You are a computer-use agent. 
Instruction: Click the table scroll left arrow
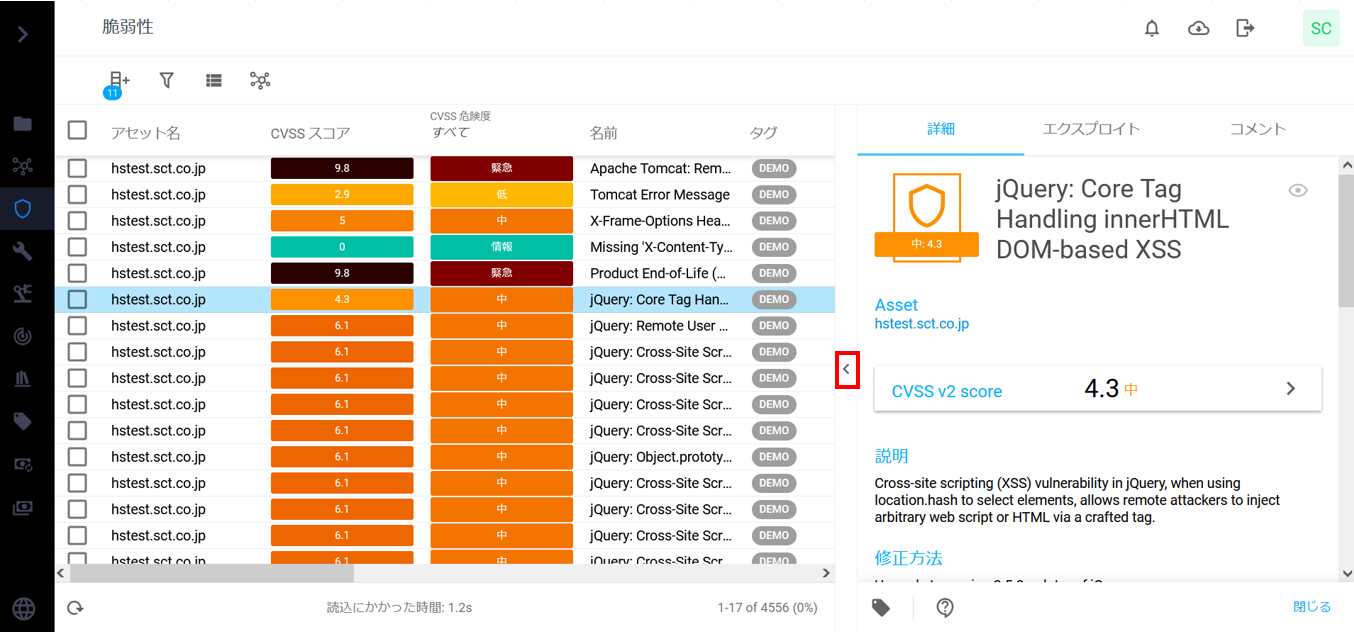(x=62, y=573)
